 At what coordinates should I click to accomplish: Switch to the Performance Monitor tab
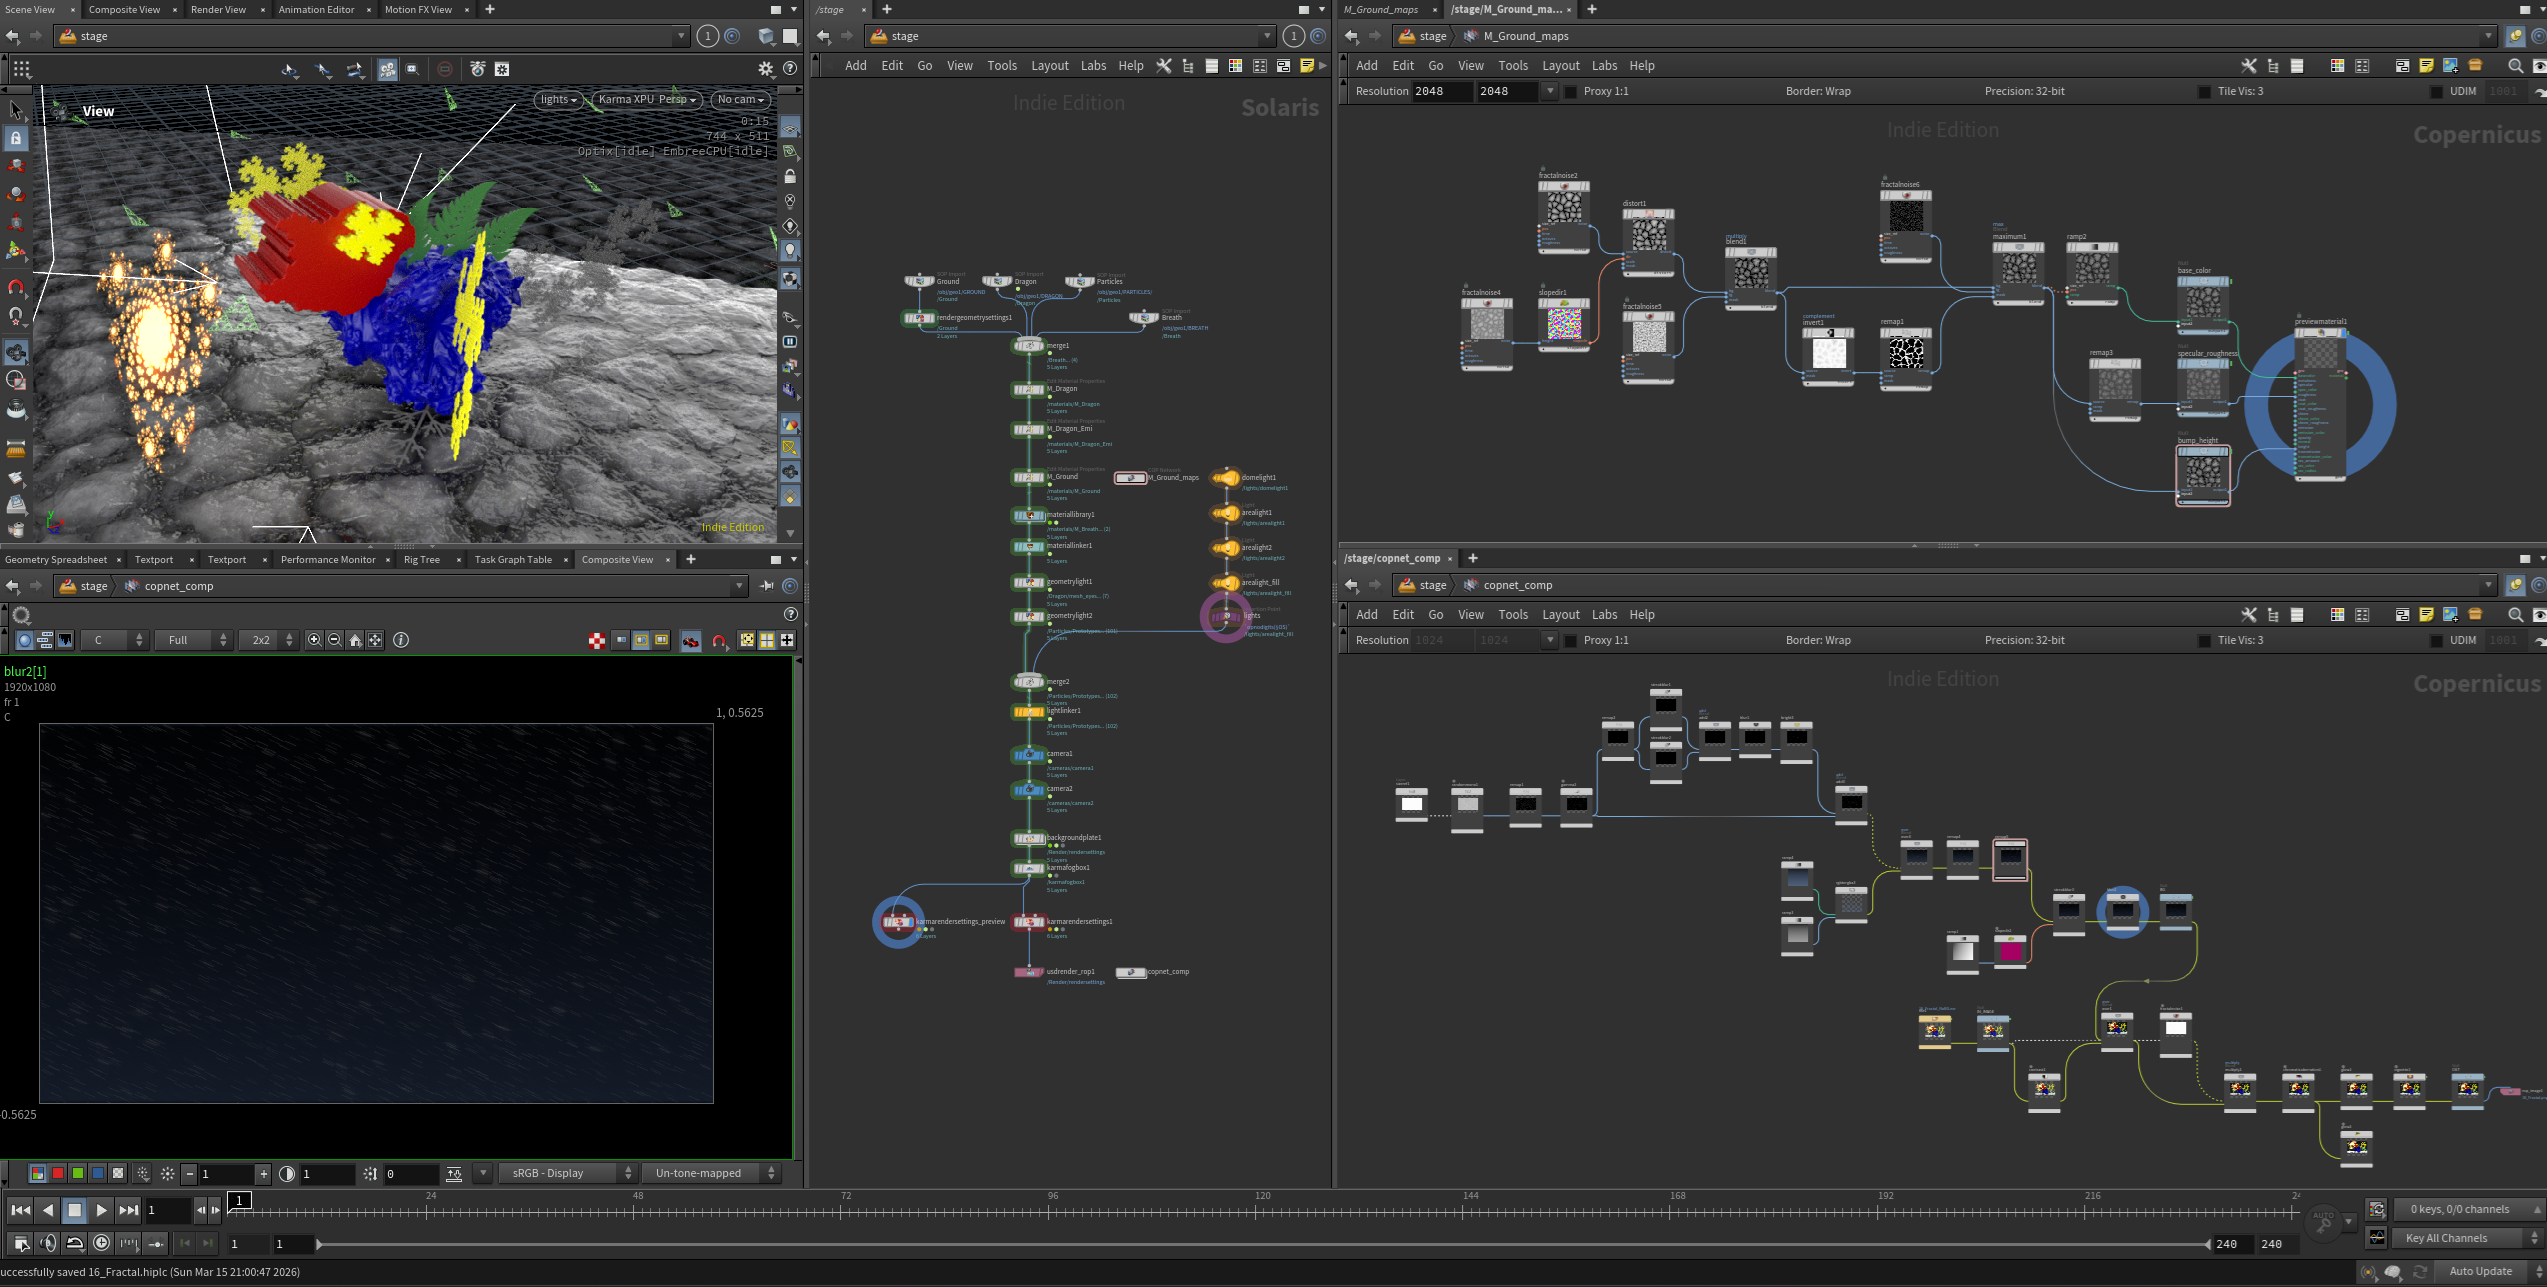(328, 559)
